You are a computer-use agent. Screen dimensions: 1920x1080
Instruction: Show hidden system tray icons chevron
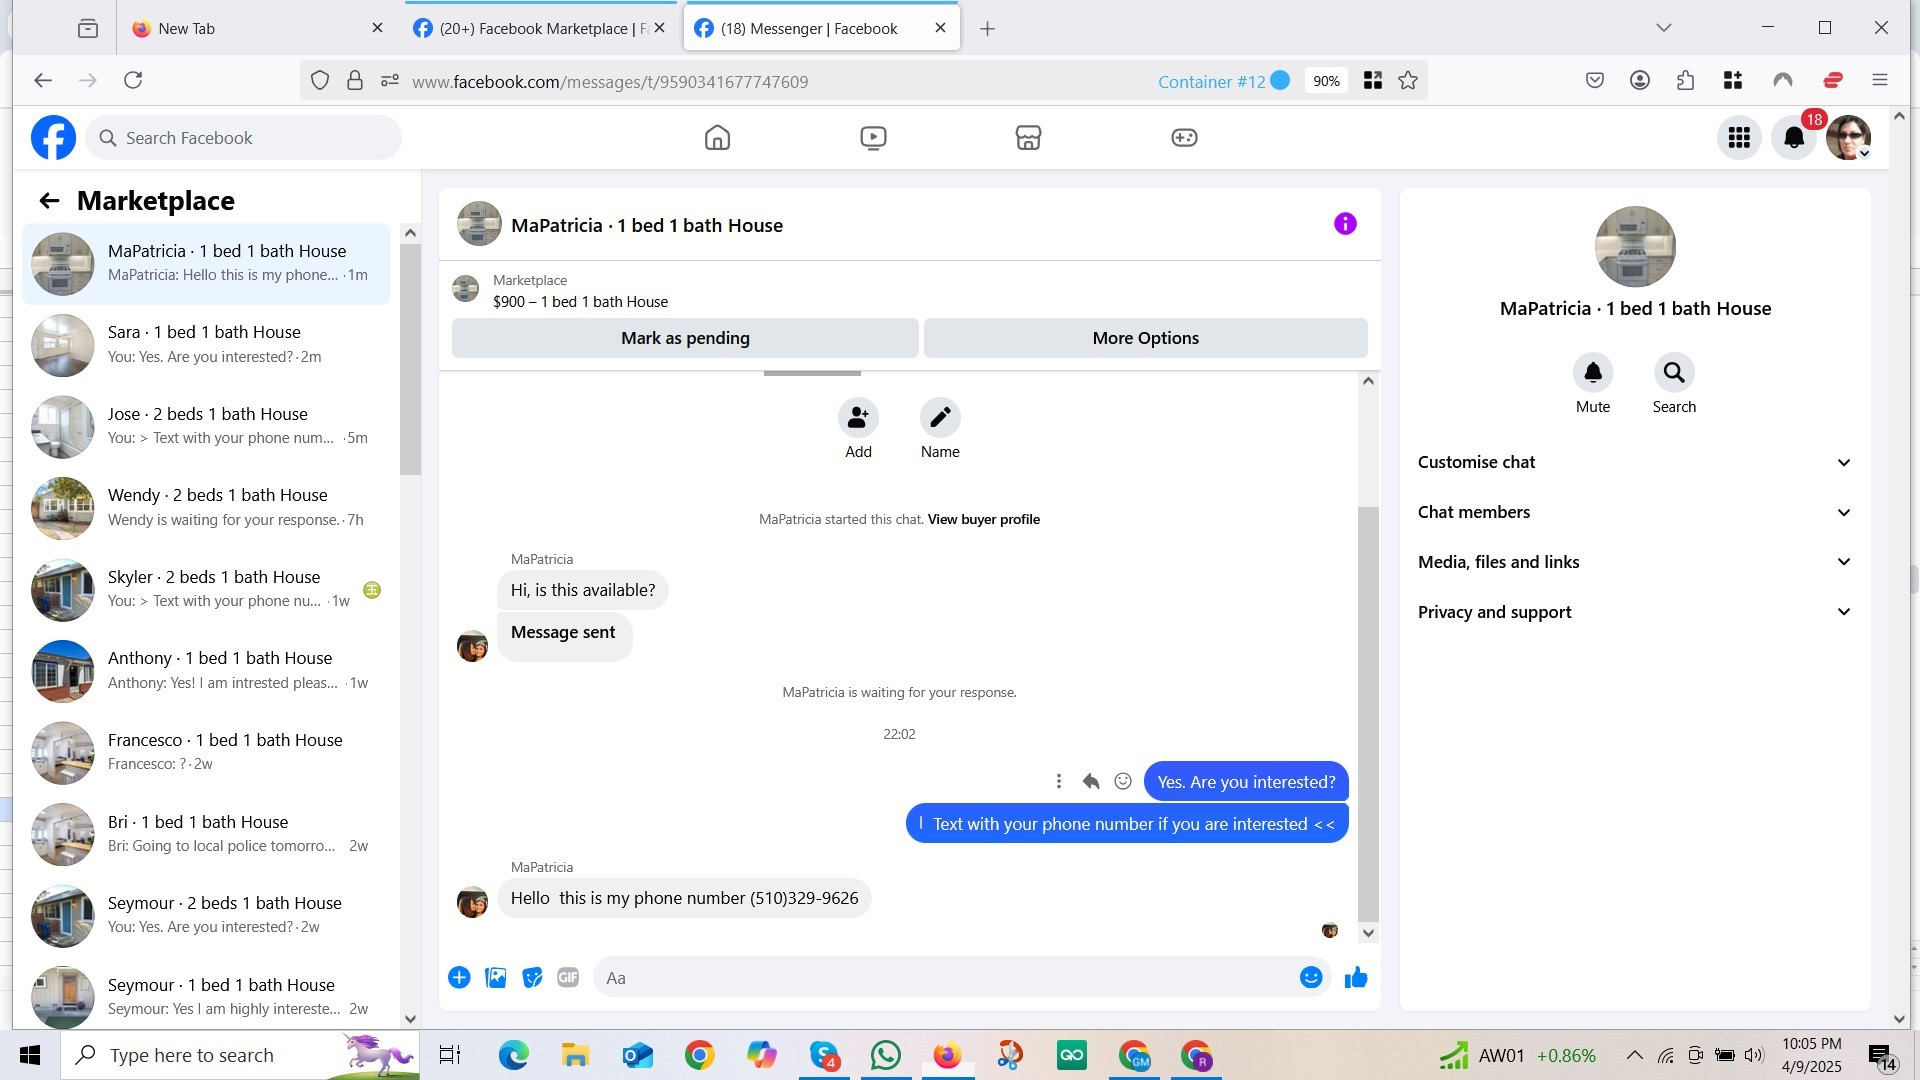[x=1634, y=1056]
